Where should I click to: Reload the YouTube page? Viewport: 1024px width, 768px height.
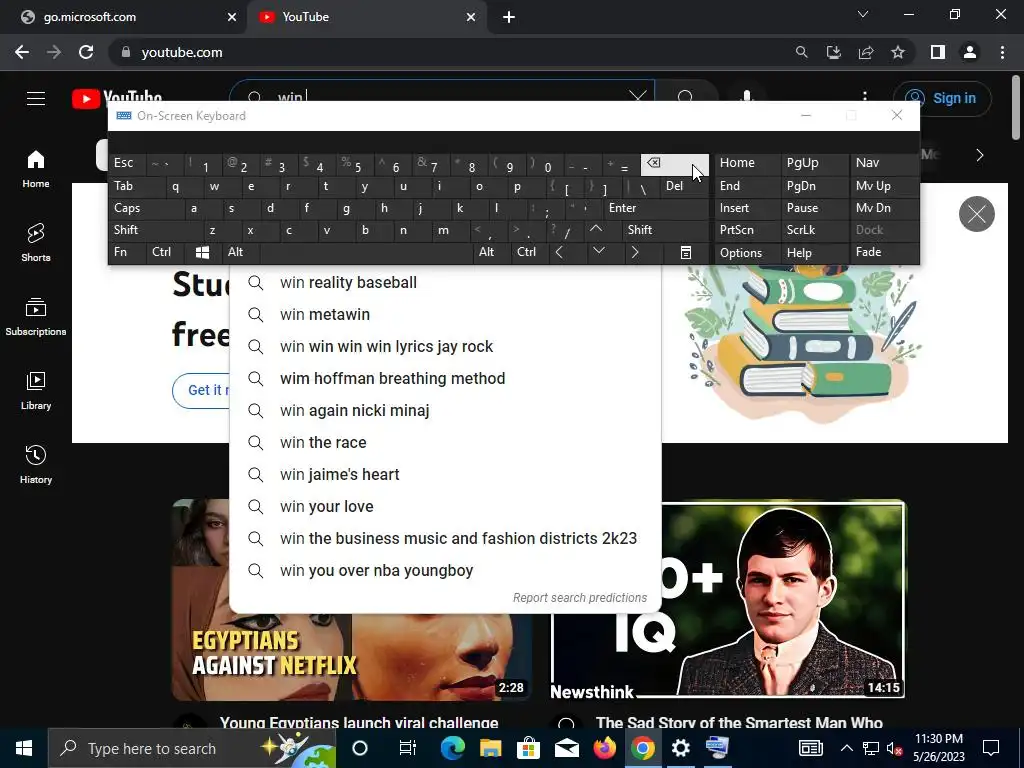tap(86, 52)
